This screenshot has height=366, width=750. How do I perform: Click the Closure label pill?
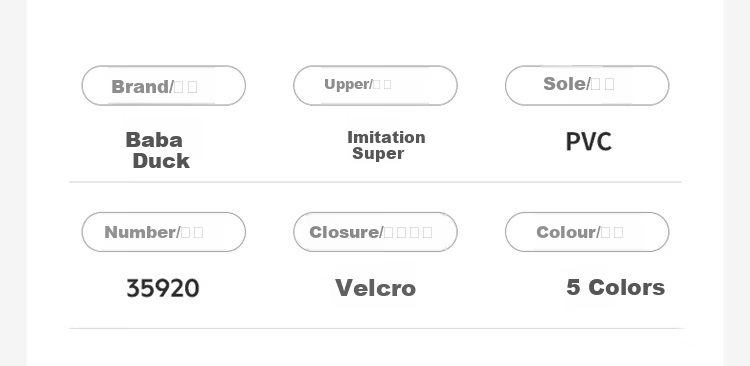pos(375,232)
